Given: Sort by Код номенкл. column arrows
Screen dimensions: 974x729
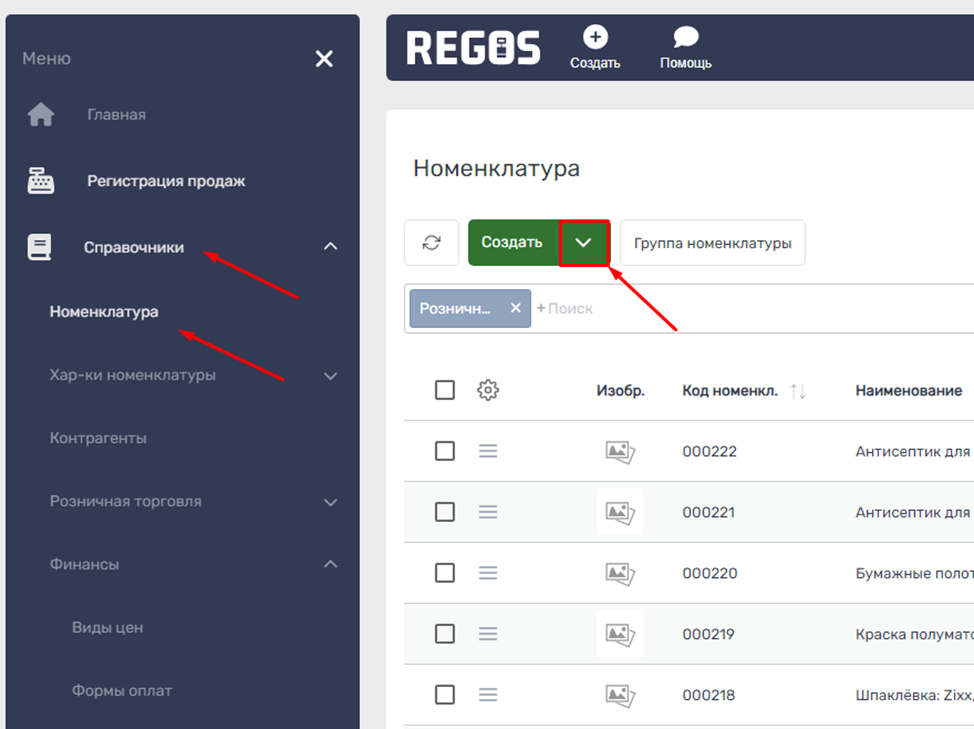Looking at the screenshot, I should [797, 391].
